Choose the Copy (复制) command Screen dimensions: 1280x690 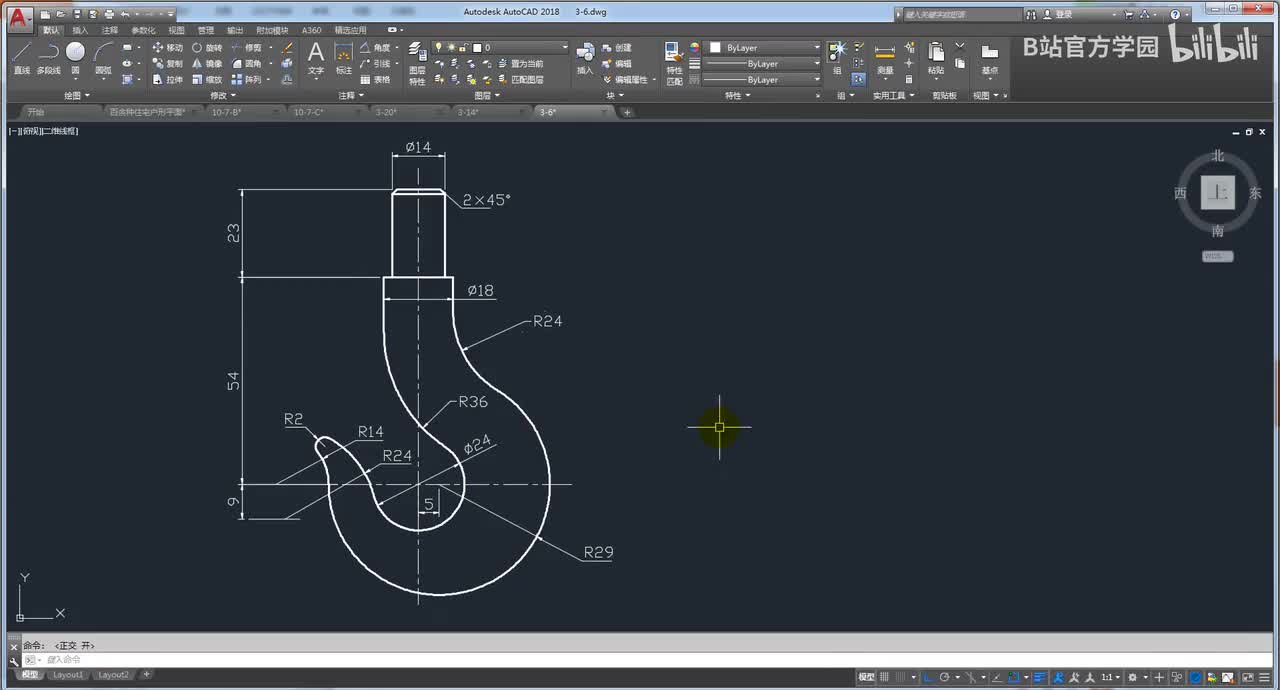167,63
